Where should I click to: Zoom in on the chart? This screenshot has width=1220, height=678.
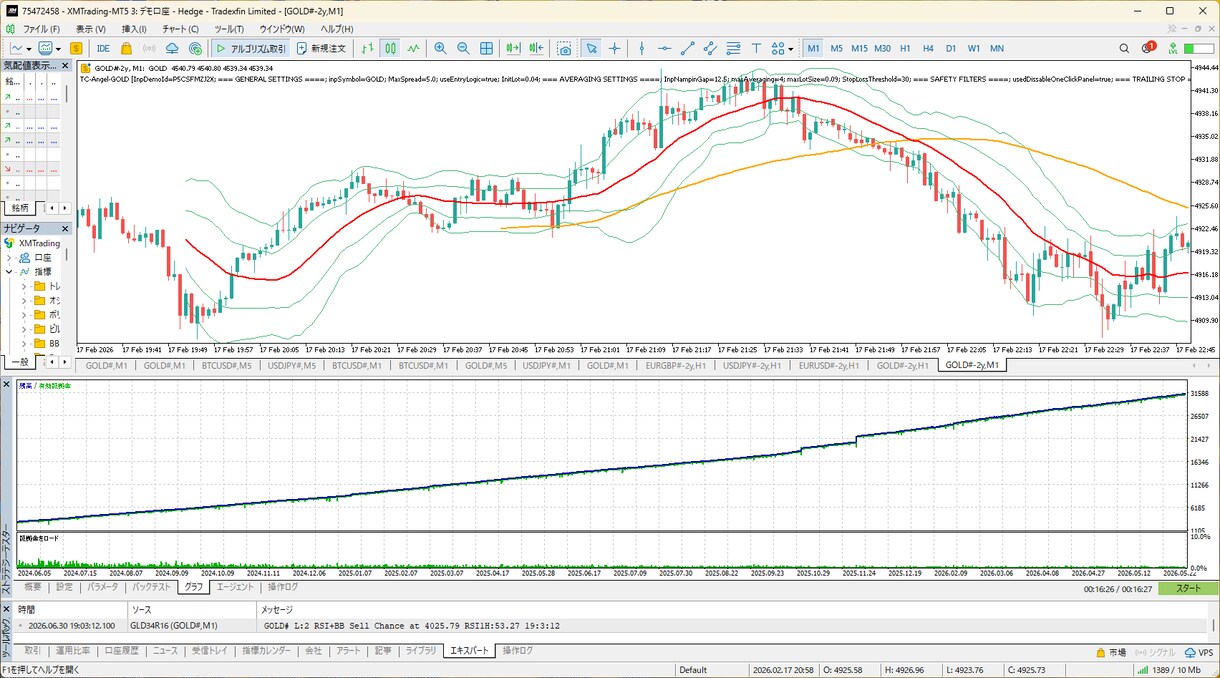click(x=441, y=48)
